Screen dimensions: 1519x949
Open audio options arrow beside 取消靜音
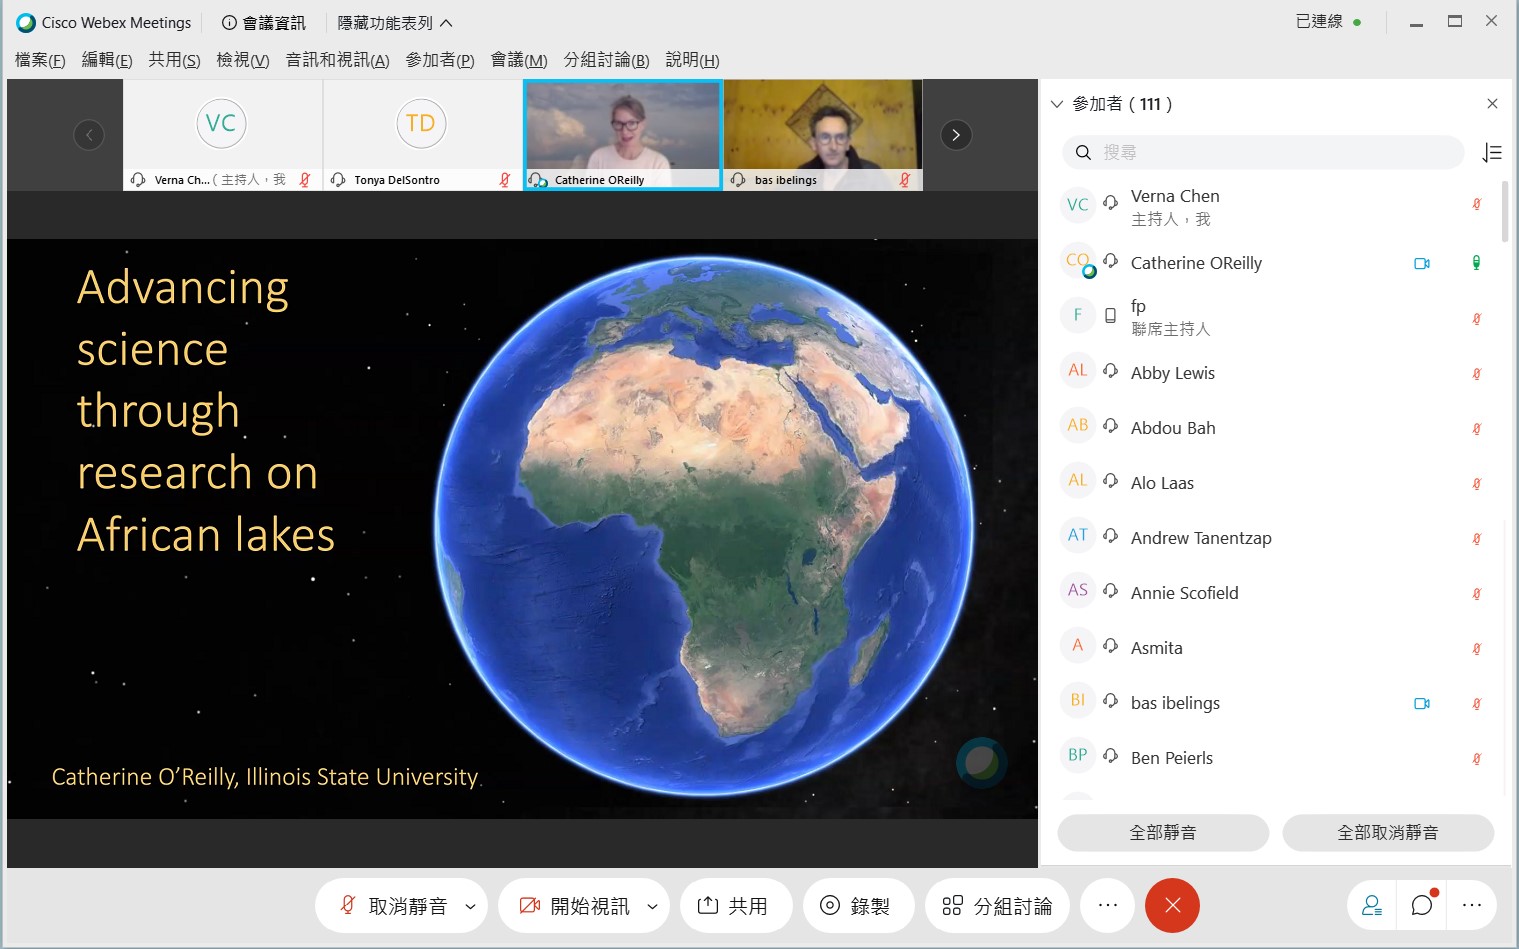coord(470,907)
